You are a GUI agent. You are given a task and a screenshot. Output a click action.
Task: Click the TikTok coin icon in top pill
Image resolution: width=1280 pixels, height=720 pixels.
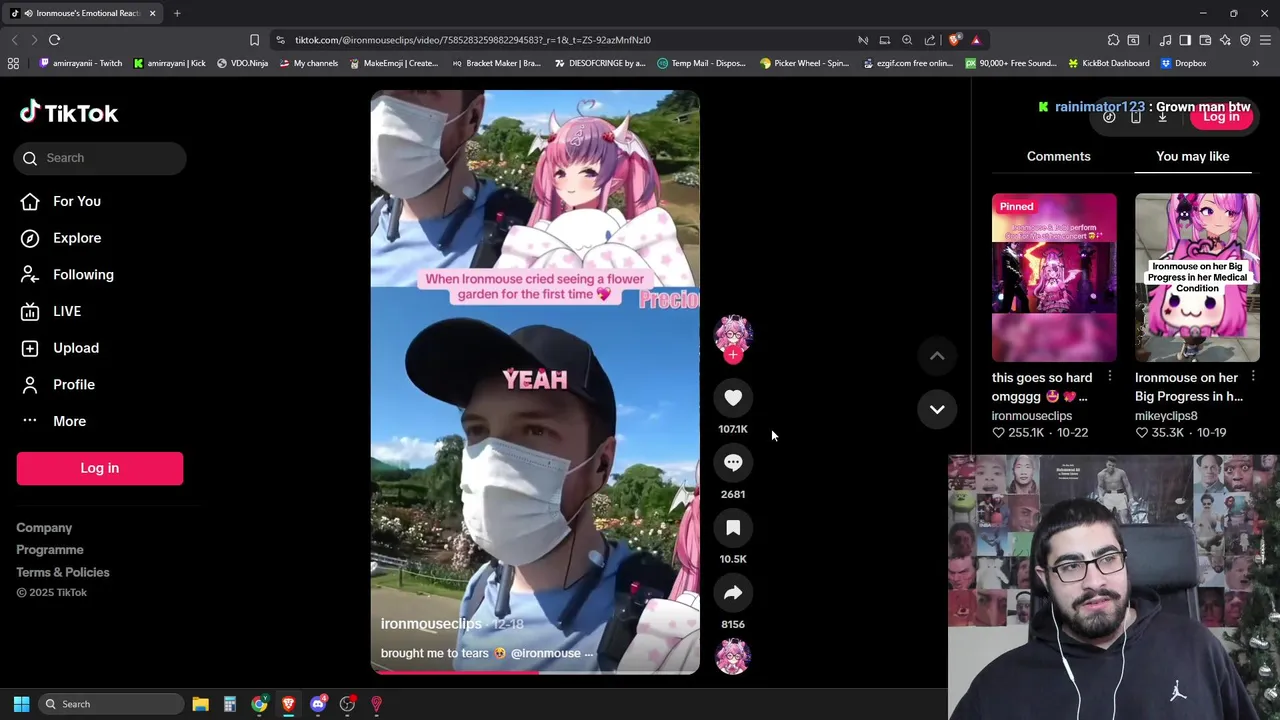point(1109,117)
